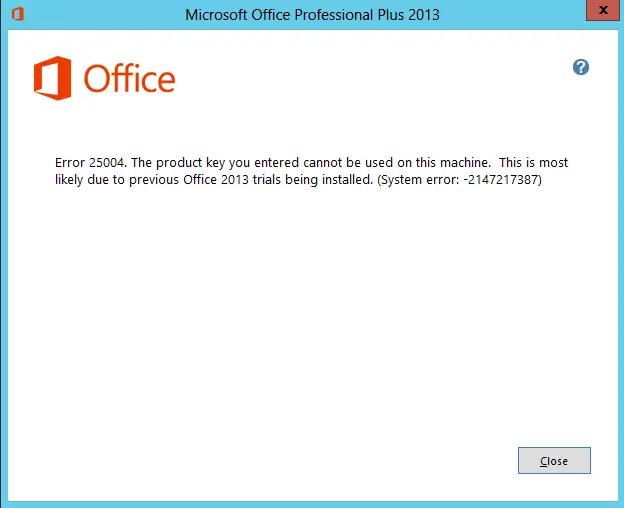Open help via the blue question mark icon

[x=581, y=67]
